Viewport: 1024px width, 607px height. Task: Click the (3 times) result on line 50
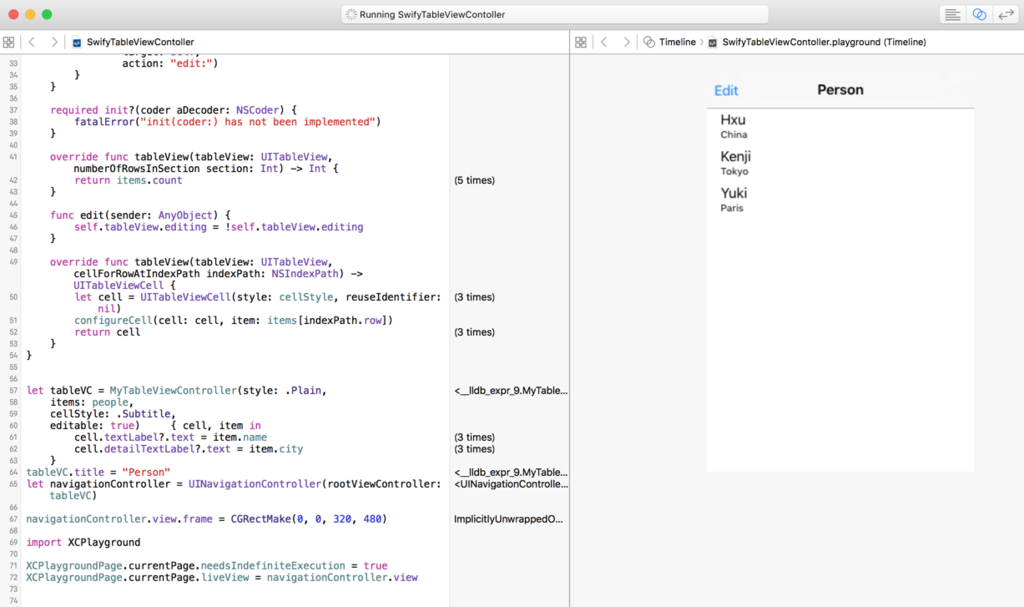pos(474,297)
